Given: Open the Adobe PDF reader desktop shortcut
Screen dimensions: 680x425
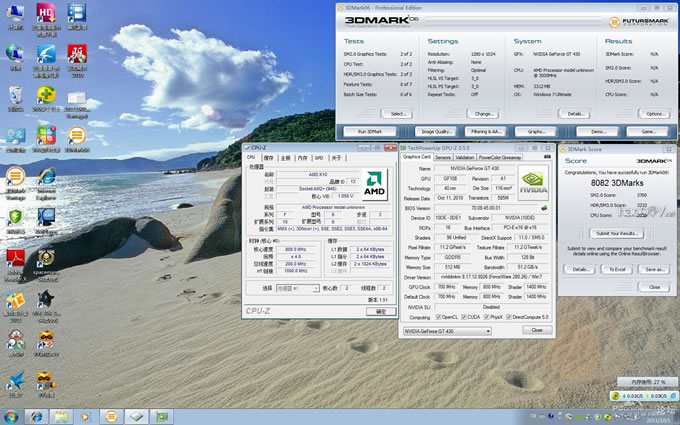Looking at the screenshot, I should [15, 260].
